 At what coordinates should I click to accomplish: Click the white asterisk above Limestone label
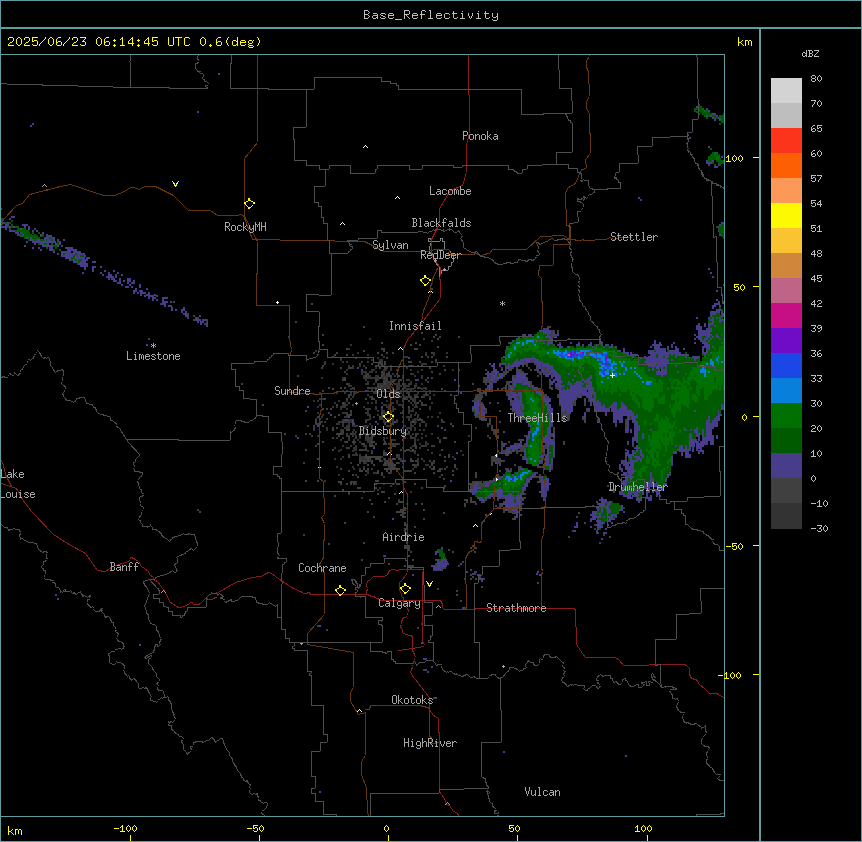(153, 345)
